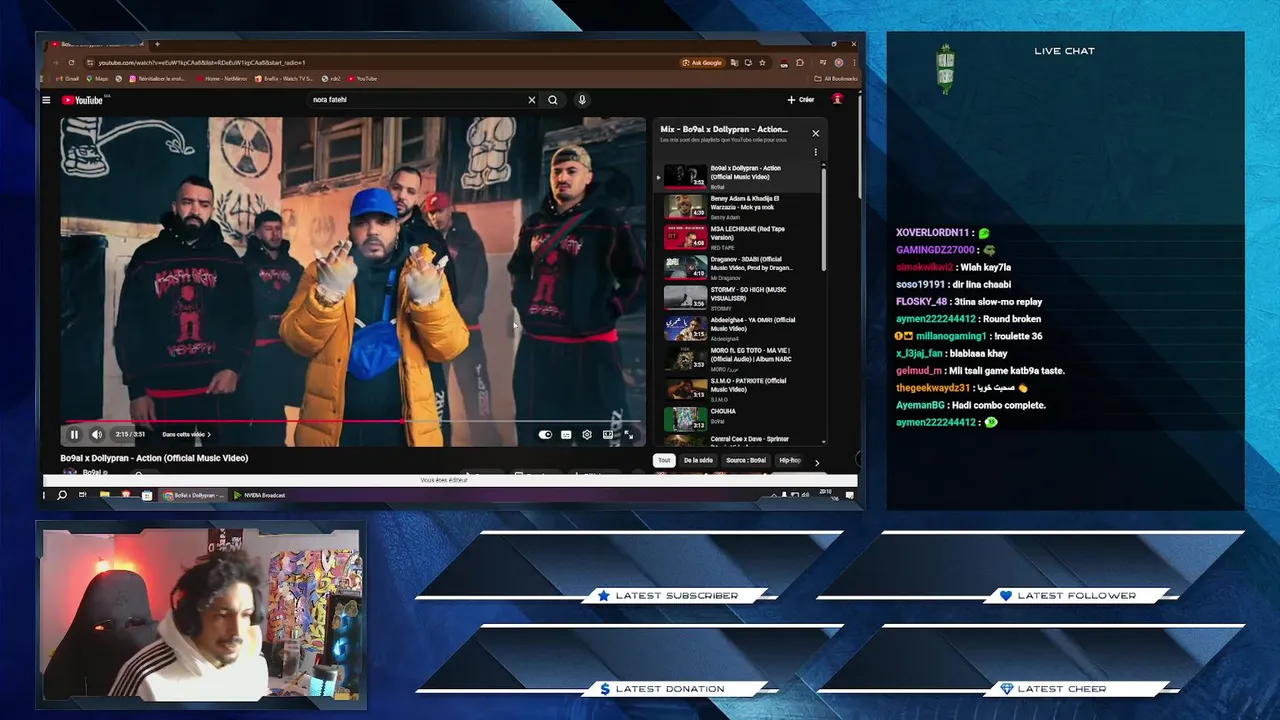Reload the page in Chrome
This screenshot has width=1280, height=720.
point(71,62)
